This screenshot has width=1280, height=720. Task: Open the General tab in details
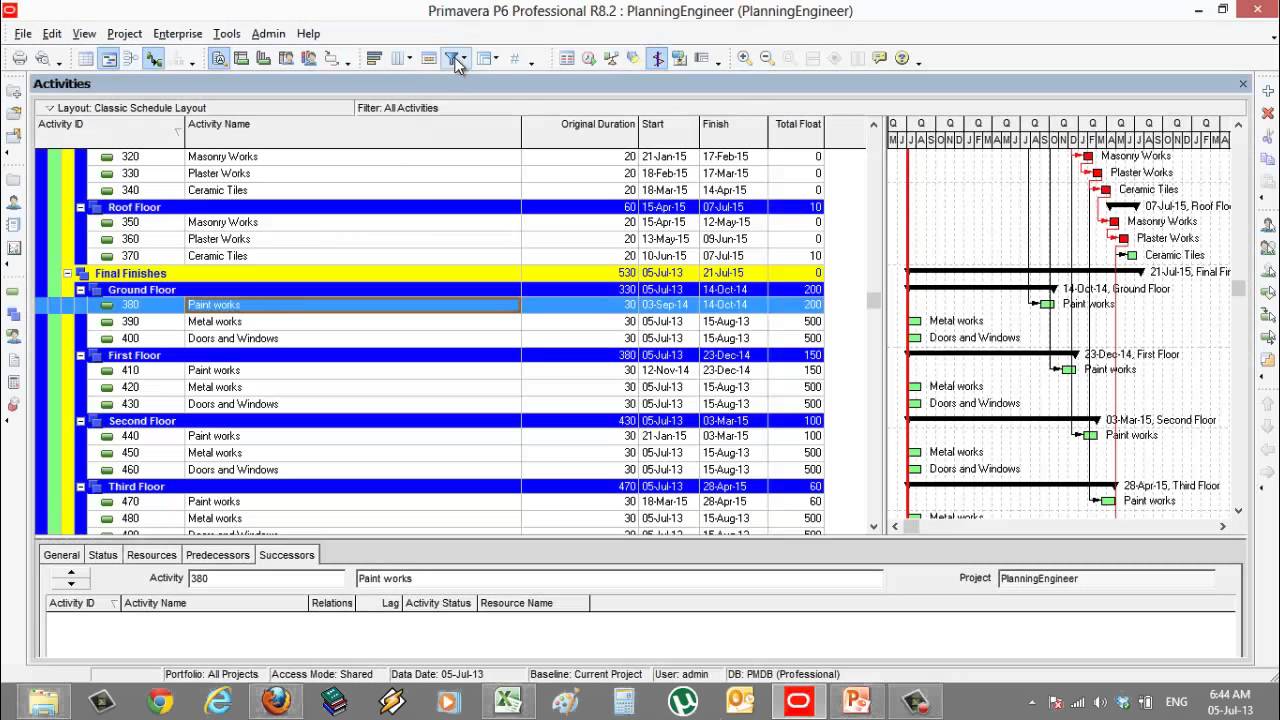coord(61,555)
